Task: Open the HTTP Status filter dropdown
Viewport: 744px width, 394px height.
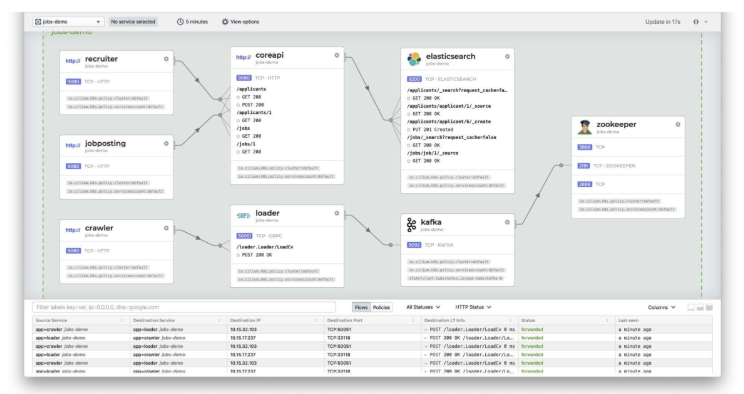Action: point(473,307)
